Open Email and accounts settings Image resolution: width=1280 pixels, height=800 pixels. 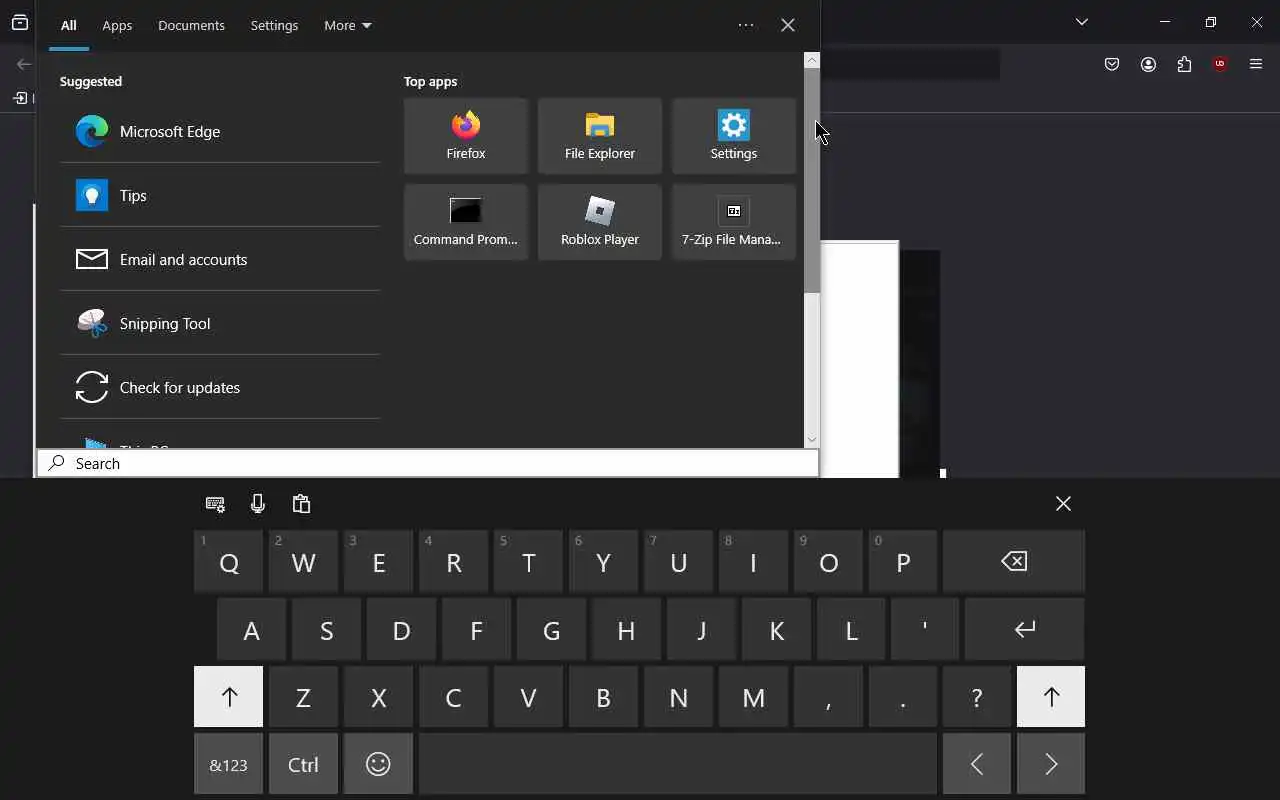click(220, 259)
